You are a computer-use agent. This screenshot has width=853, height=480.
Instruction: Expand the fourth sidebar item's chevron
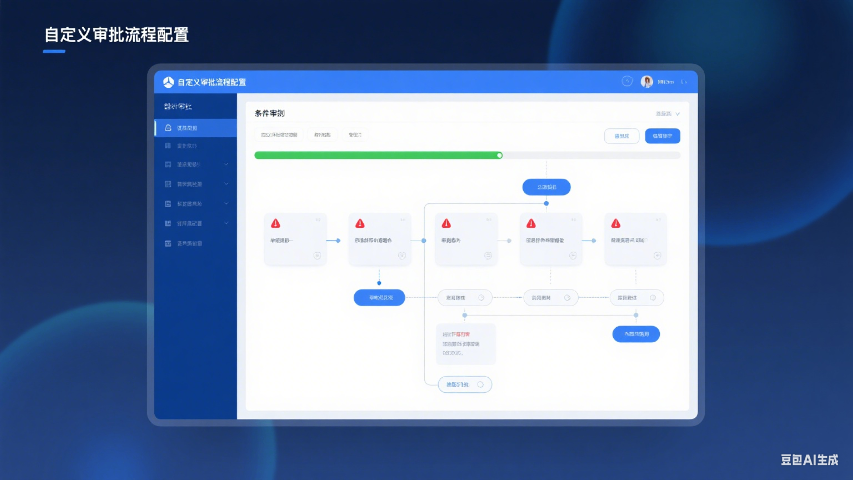pyautogui.click(x=226, y=184)
